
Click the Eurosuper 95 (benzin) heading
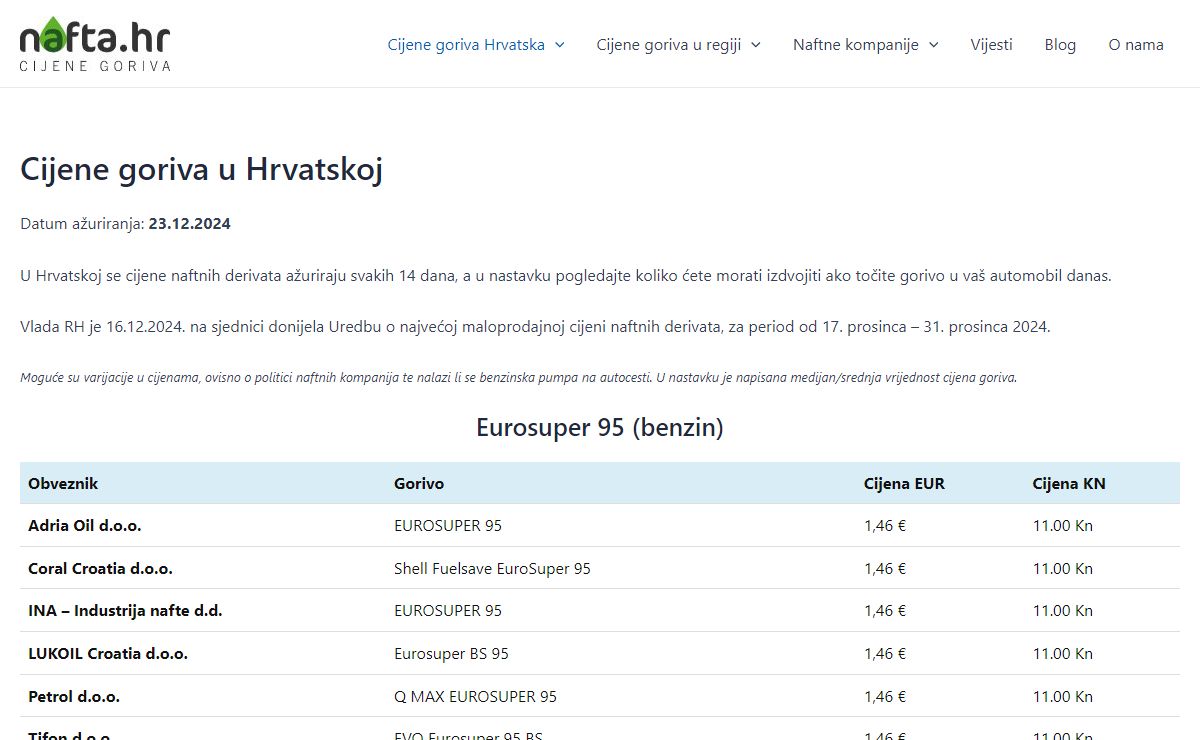600,428
